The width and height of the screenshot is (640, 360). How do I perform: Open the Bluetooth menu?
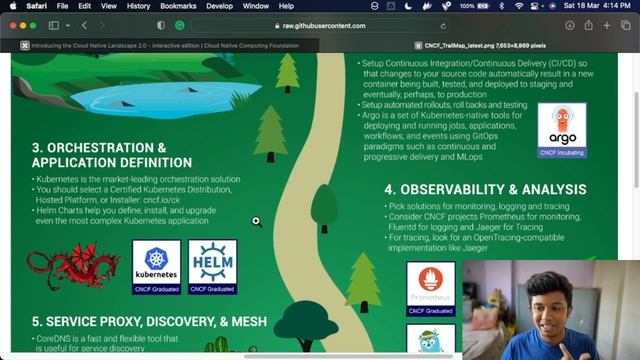pos(502,6)
